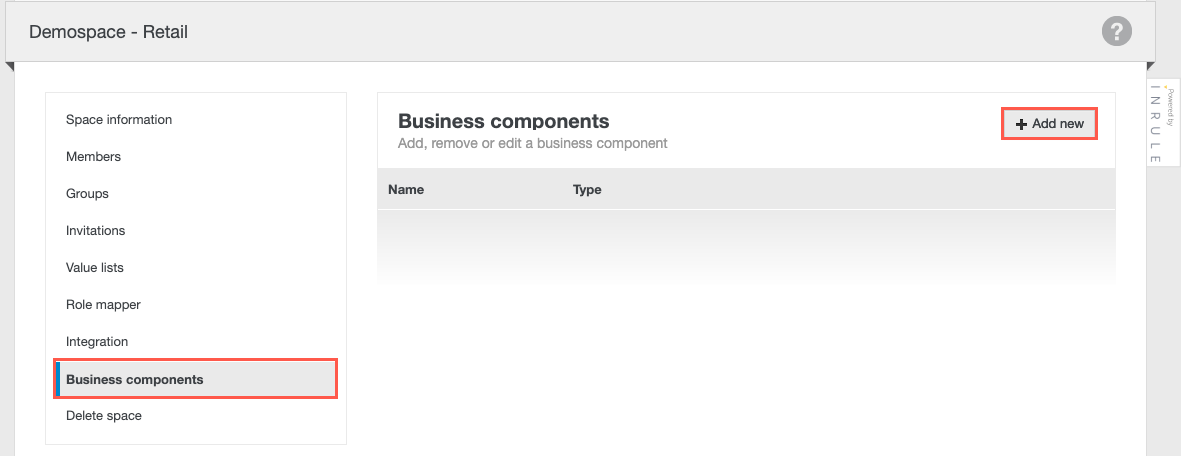Click the 'Add, remove or edit' subtitle text
Screen dimensions: 1181x456
532,144
